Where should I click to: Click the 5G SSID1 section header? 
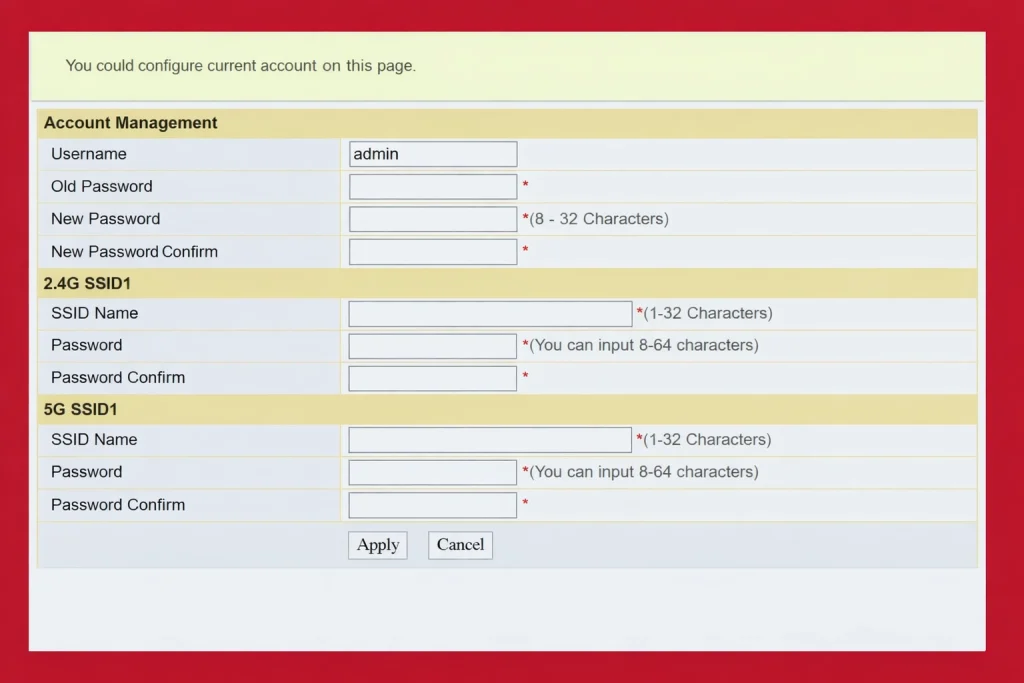[81, 409]
